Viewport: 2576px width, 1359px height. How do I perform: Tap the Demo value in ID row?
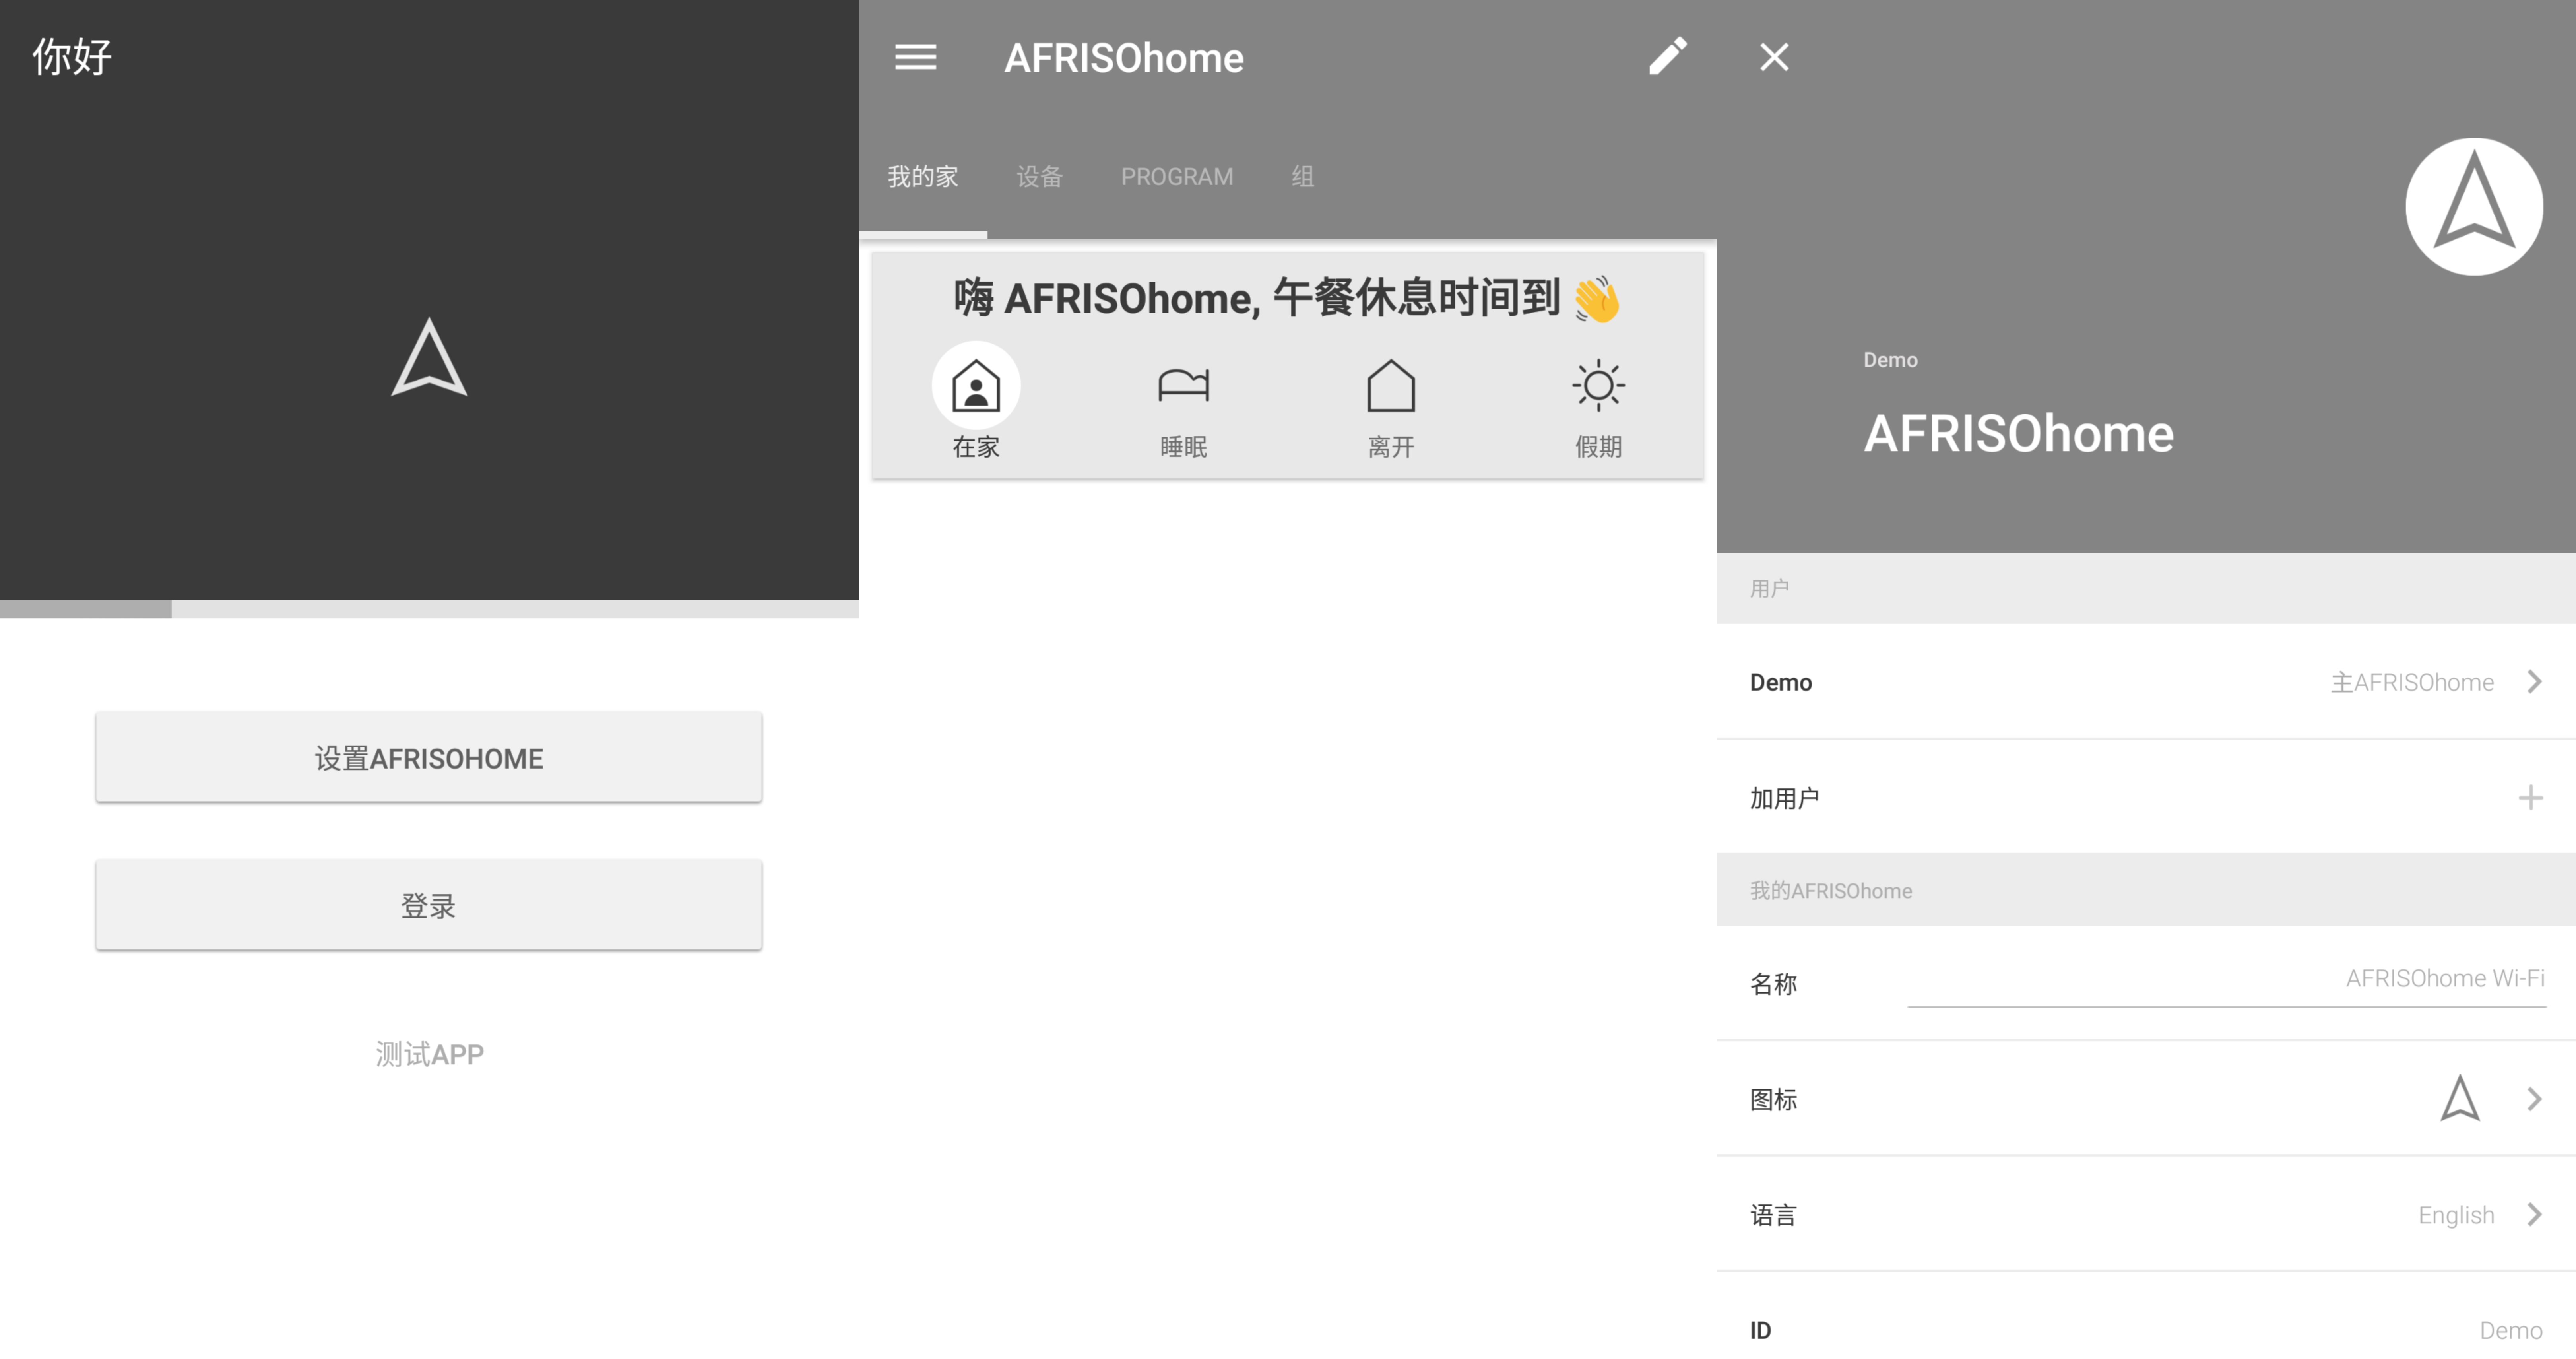pyautogui.click(x=2510, y=1330)
